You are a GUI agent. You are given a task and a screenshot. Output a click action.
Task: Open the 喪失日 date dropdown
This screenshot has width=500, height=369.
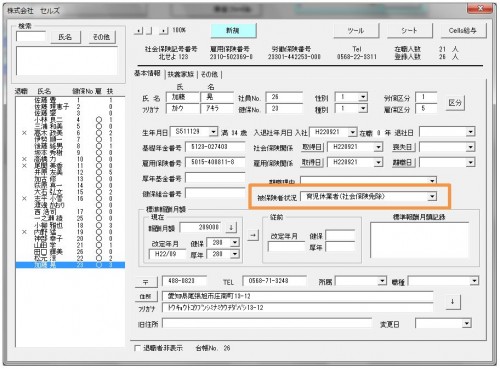pos(470,147)
